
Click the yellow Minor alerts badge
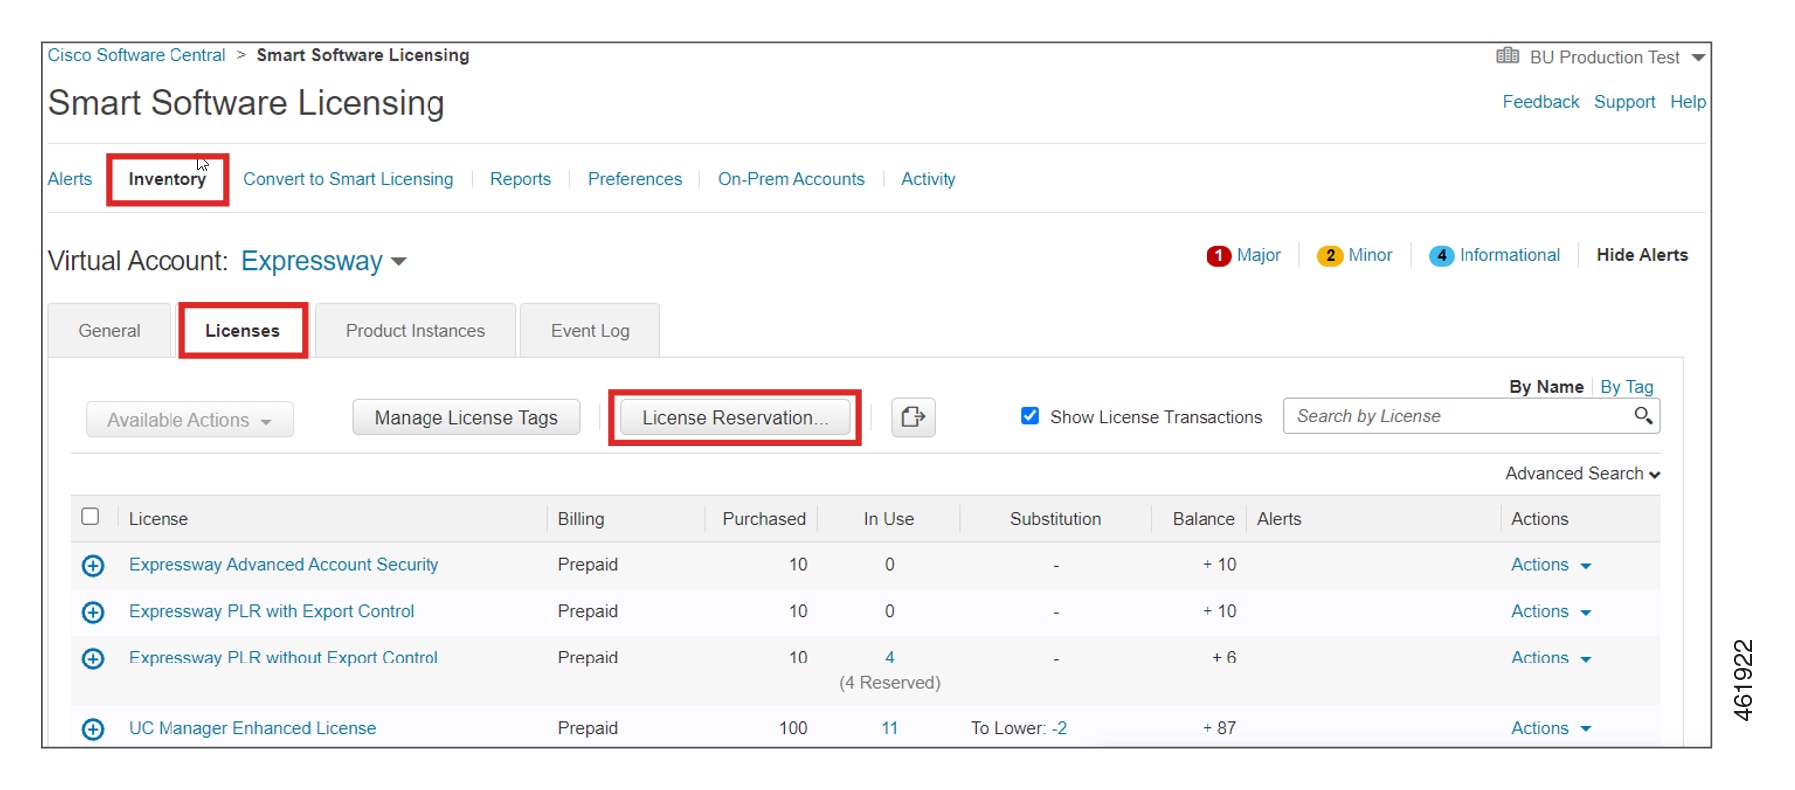[1330, 256]
